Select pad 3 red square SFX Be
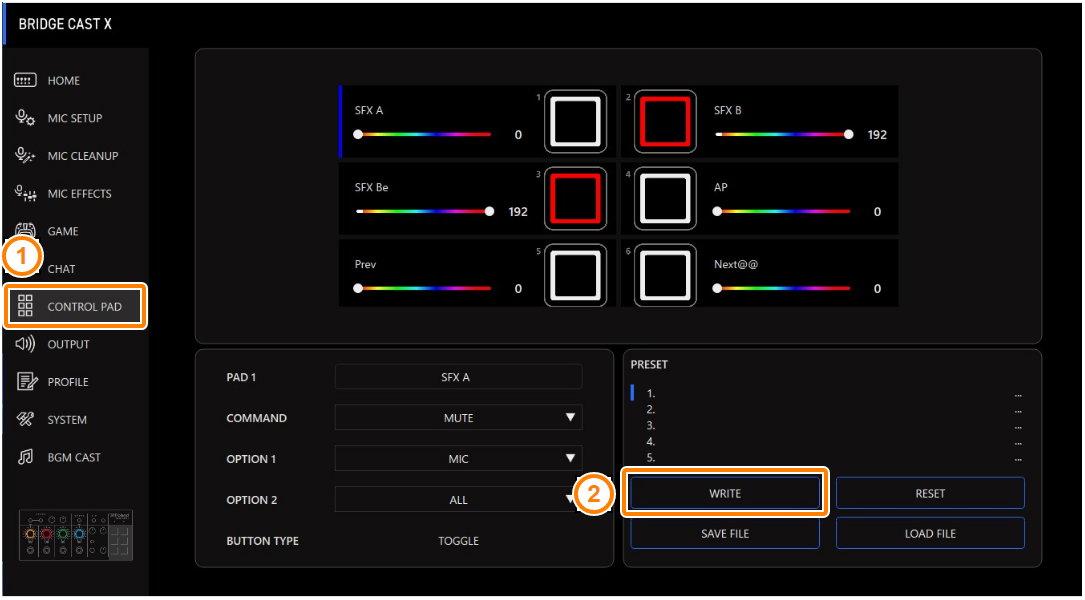 point(575,199)
